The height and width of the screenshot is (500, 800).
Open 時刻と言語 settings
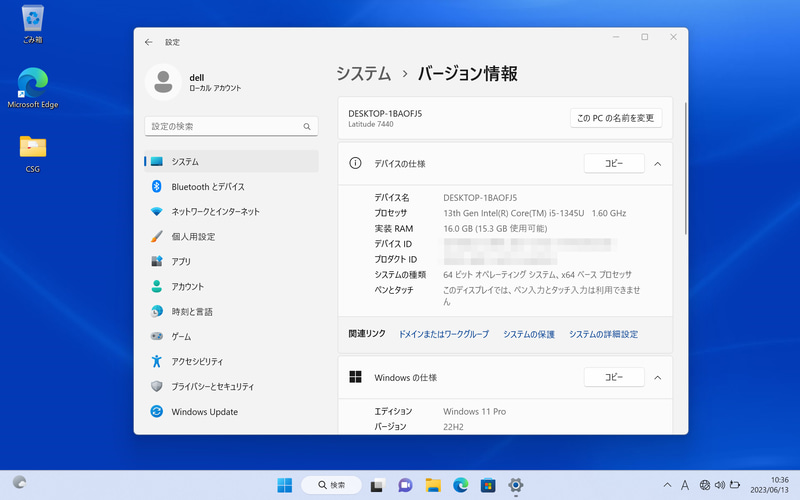[231, 311]
